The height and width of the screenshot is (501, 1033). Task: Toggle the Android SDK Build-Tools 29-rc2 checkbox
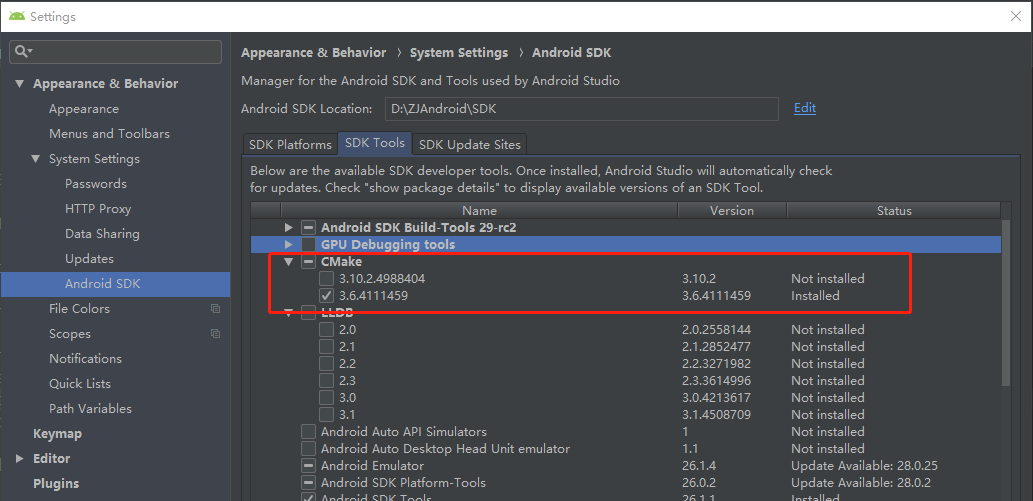tap(308, 227)
